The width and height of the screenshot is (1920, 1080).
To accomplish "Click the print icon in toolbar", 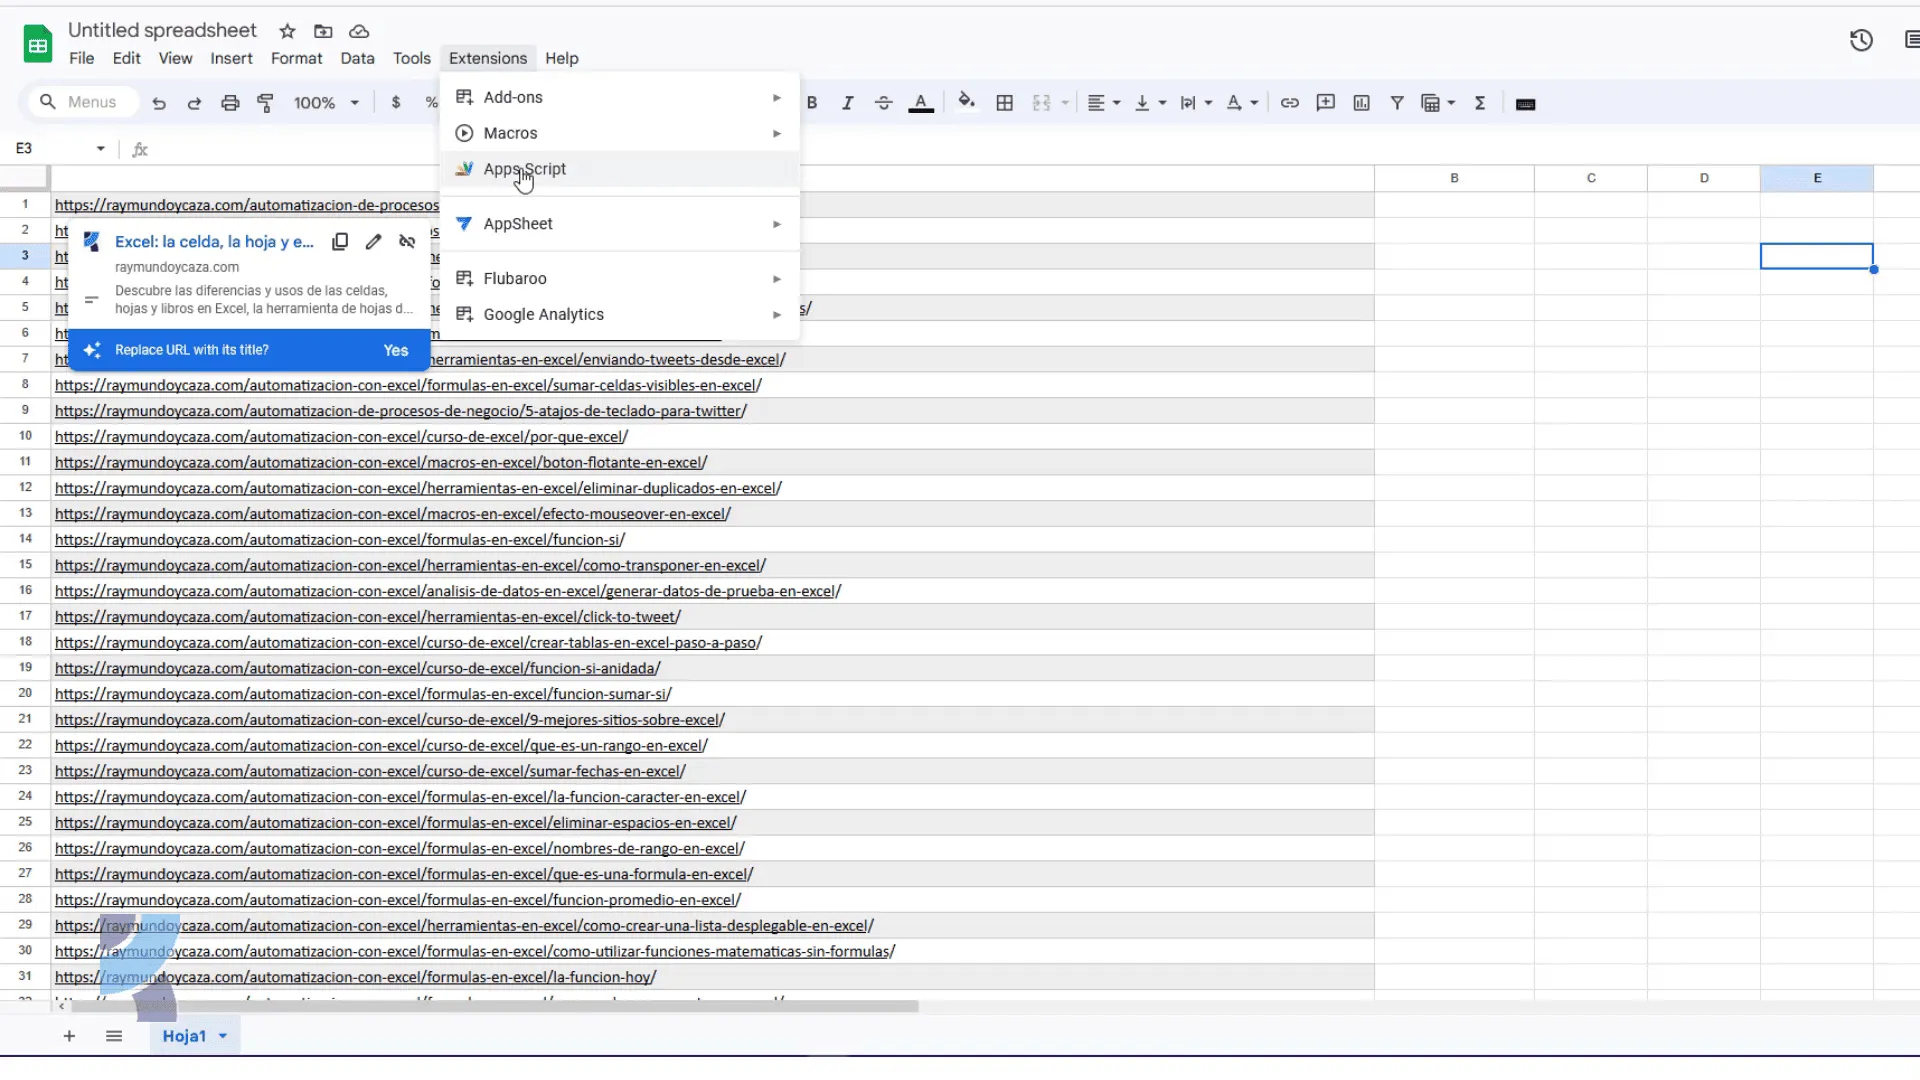I will click(230, 103).
